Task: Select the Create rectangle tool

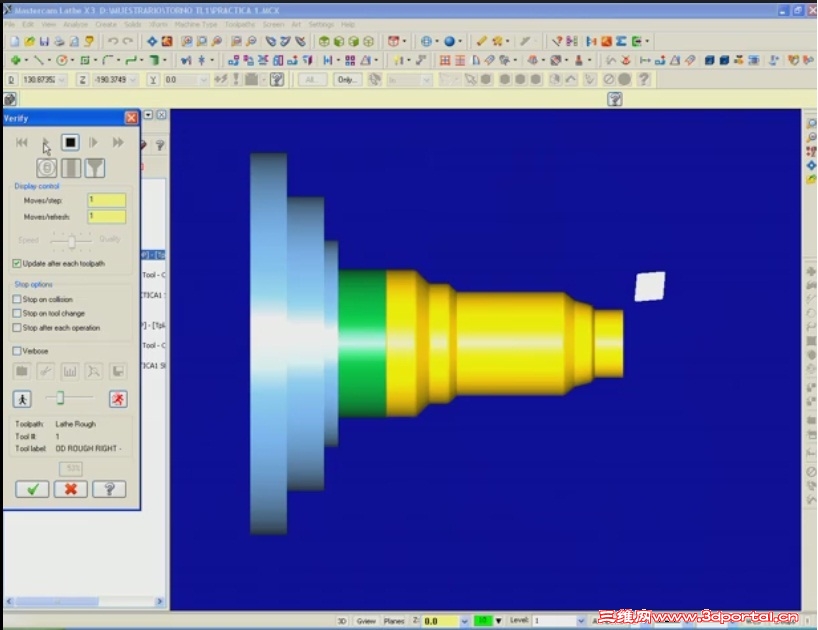Action: click(x=85, y=60)
